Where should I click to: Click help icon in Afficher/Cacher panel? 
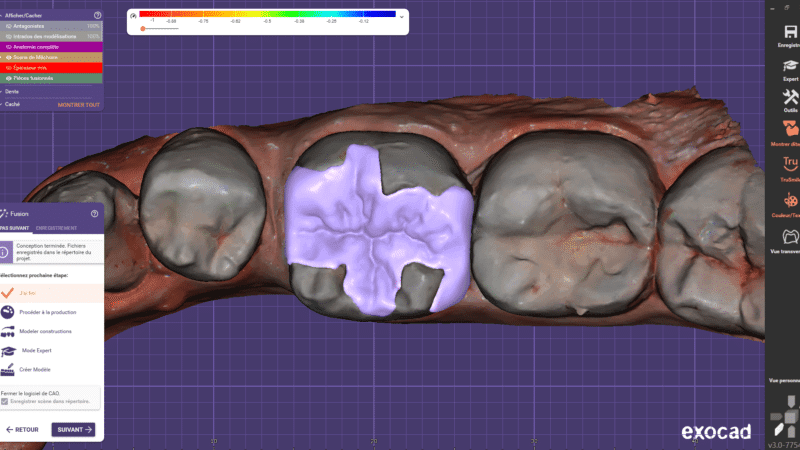click(97, 15)
